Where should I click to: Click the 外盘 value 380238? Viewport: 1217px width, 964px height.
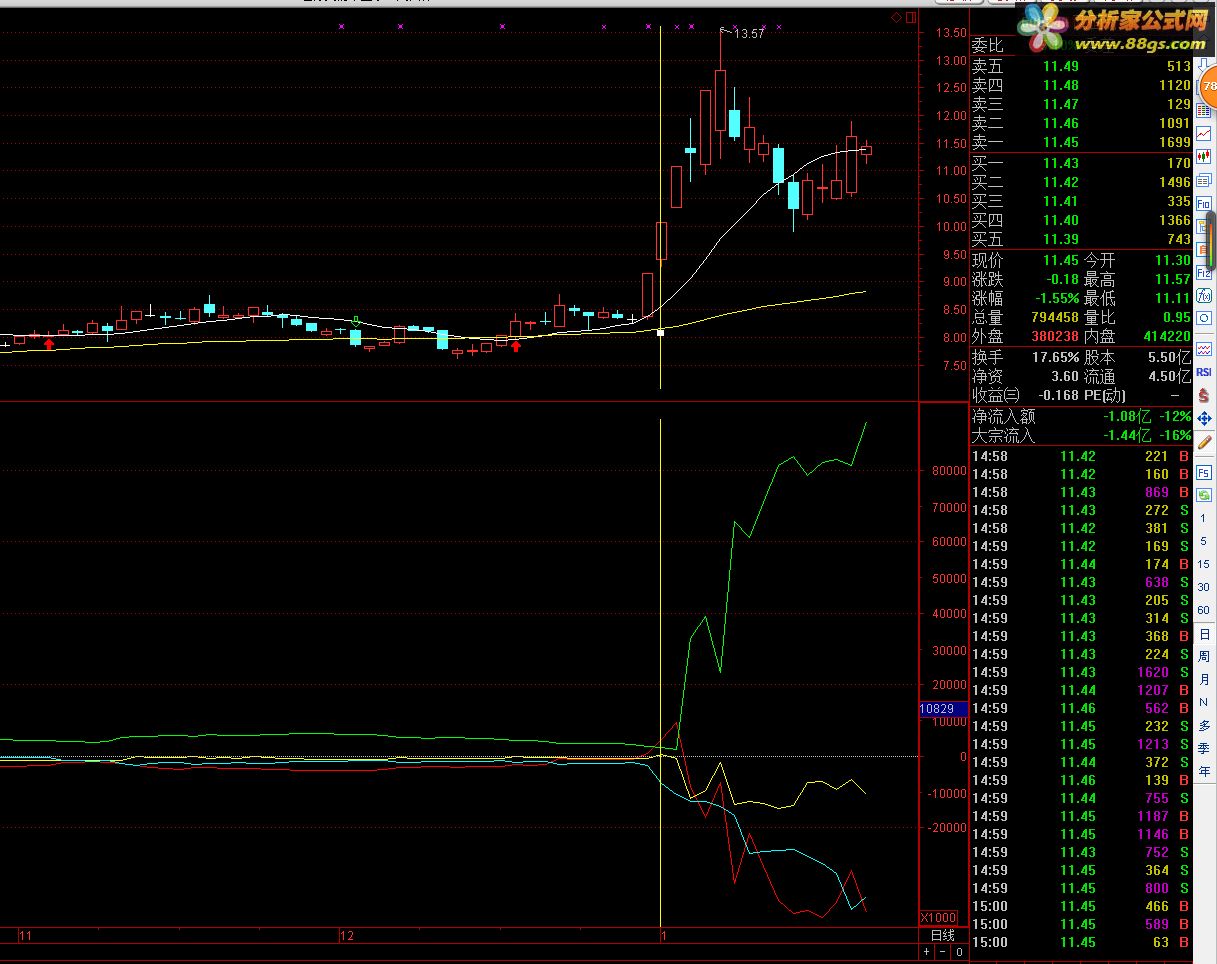point(1055,337)
